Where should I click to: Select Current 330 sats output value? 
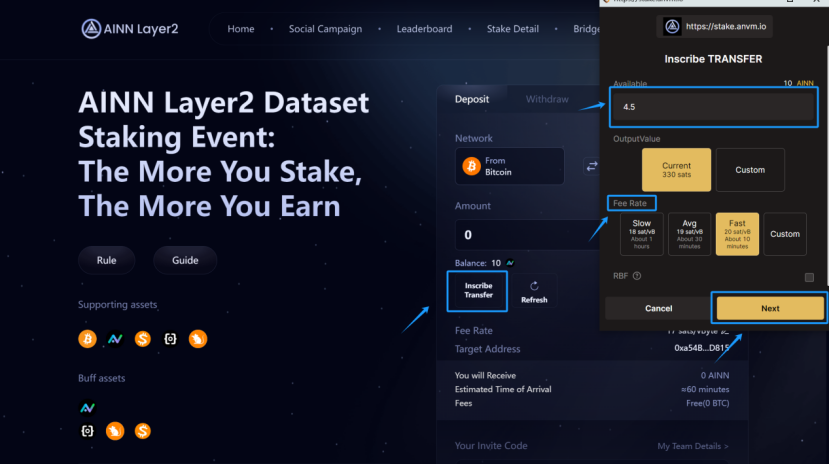coord(676,169)
